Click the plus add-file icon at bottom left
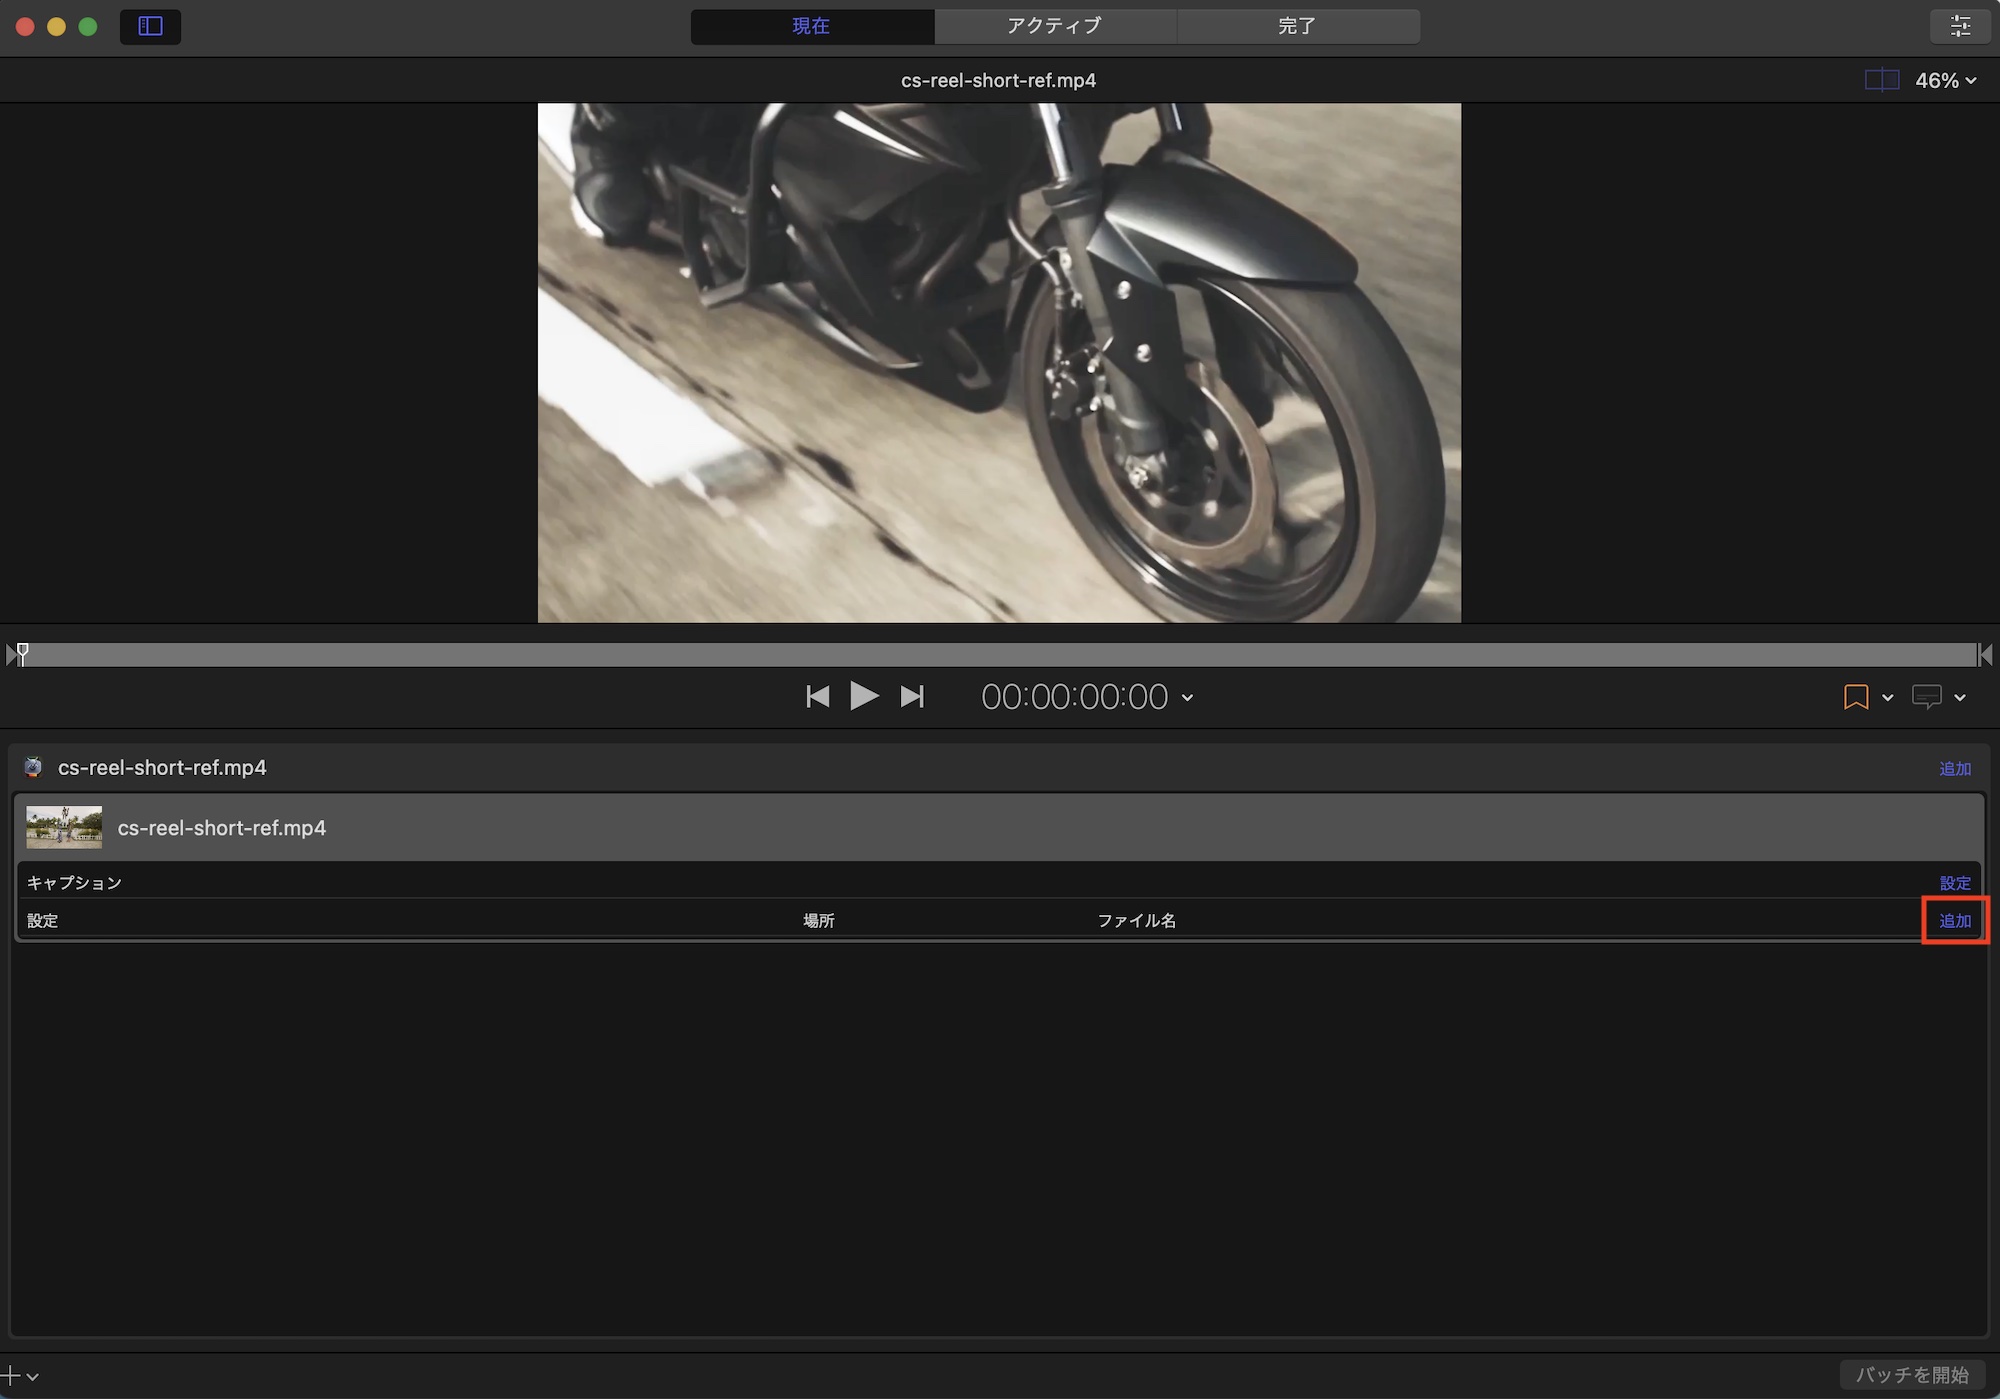Viewport: 2000px width, 1399px height. (10, 1376)
